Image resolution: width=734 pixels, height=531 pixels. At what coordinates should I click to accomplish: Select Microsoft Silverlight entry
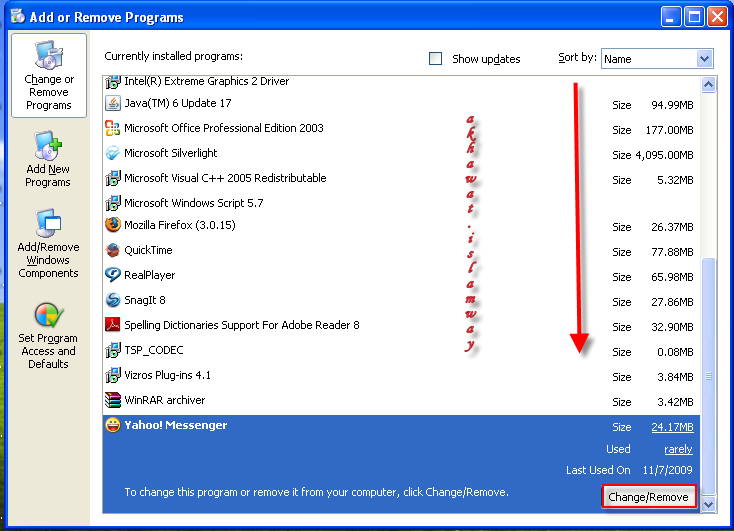[401, 153]
